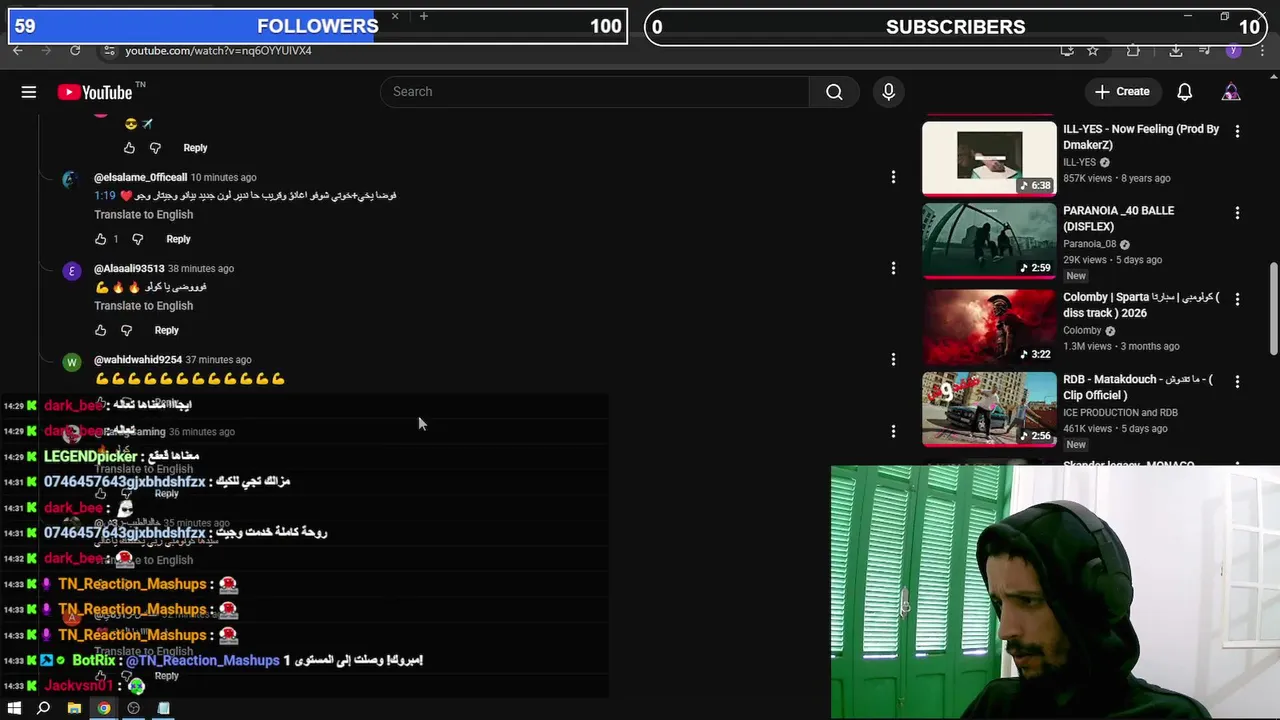The width and height of the screenshot is (1280, 720).
Task: Click the Create button
Action: click(1122, 92)
